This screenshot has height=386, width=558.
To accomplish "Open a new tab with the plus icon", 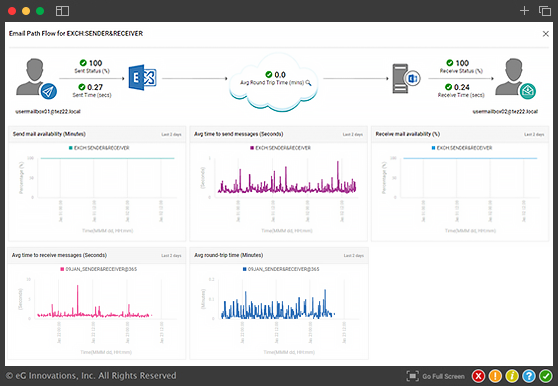I will (x=524, y=11).
